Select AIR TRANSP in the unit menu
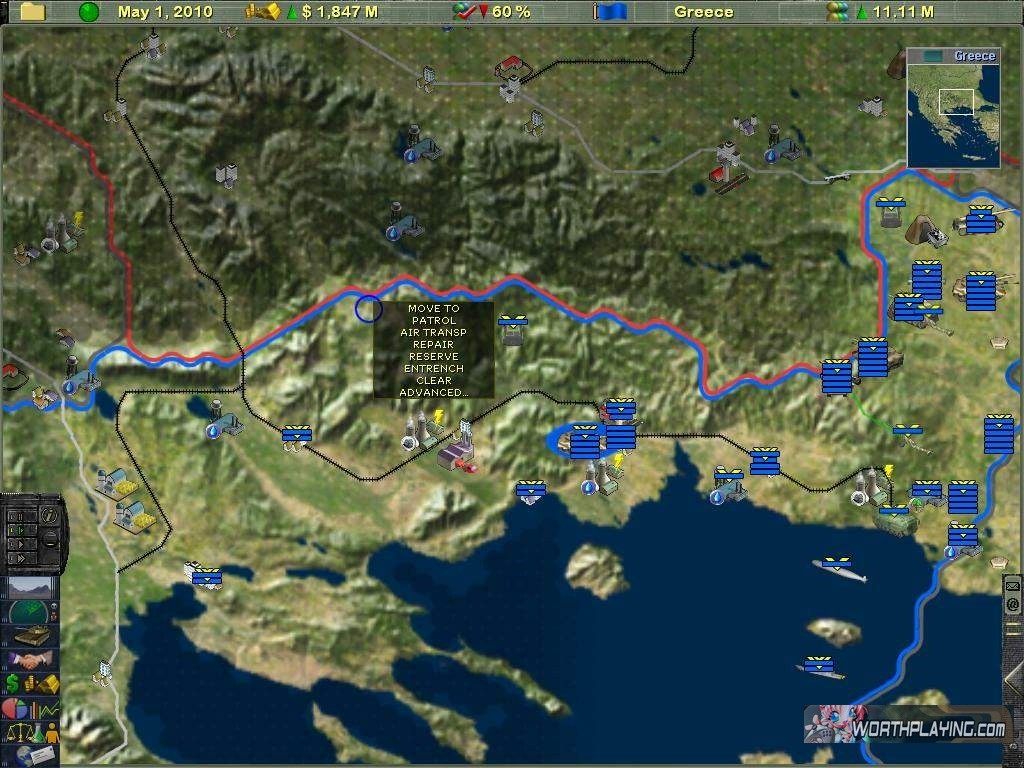 coord(434,333)
